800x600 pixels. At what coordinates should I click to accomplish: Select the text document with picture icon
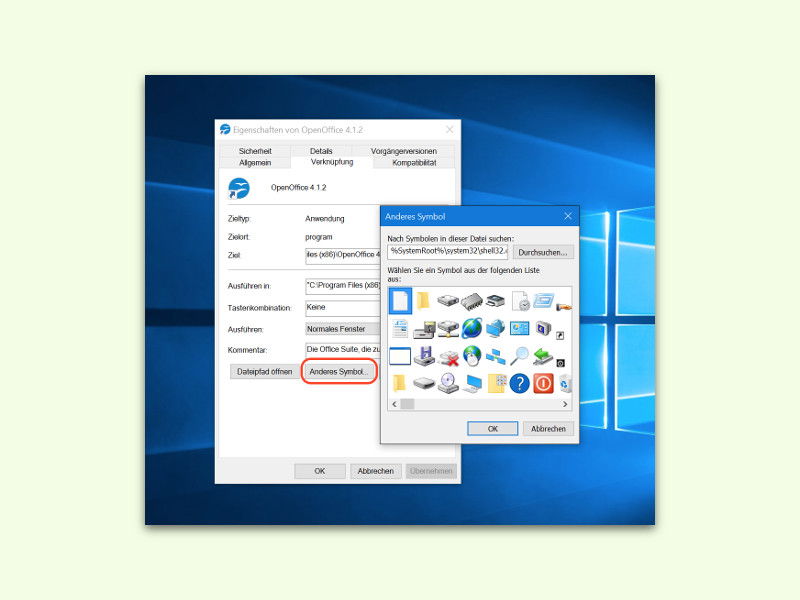pos(400,329)
